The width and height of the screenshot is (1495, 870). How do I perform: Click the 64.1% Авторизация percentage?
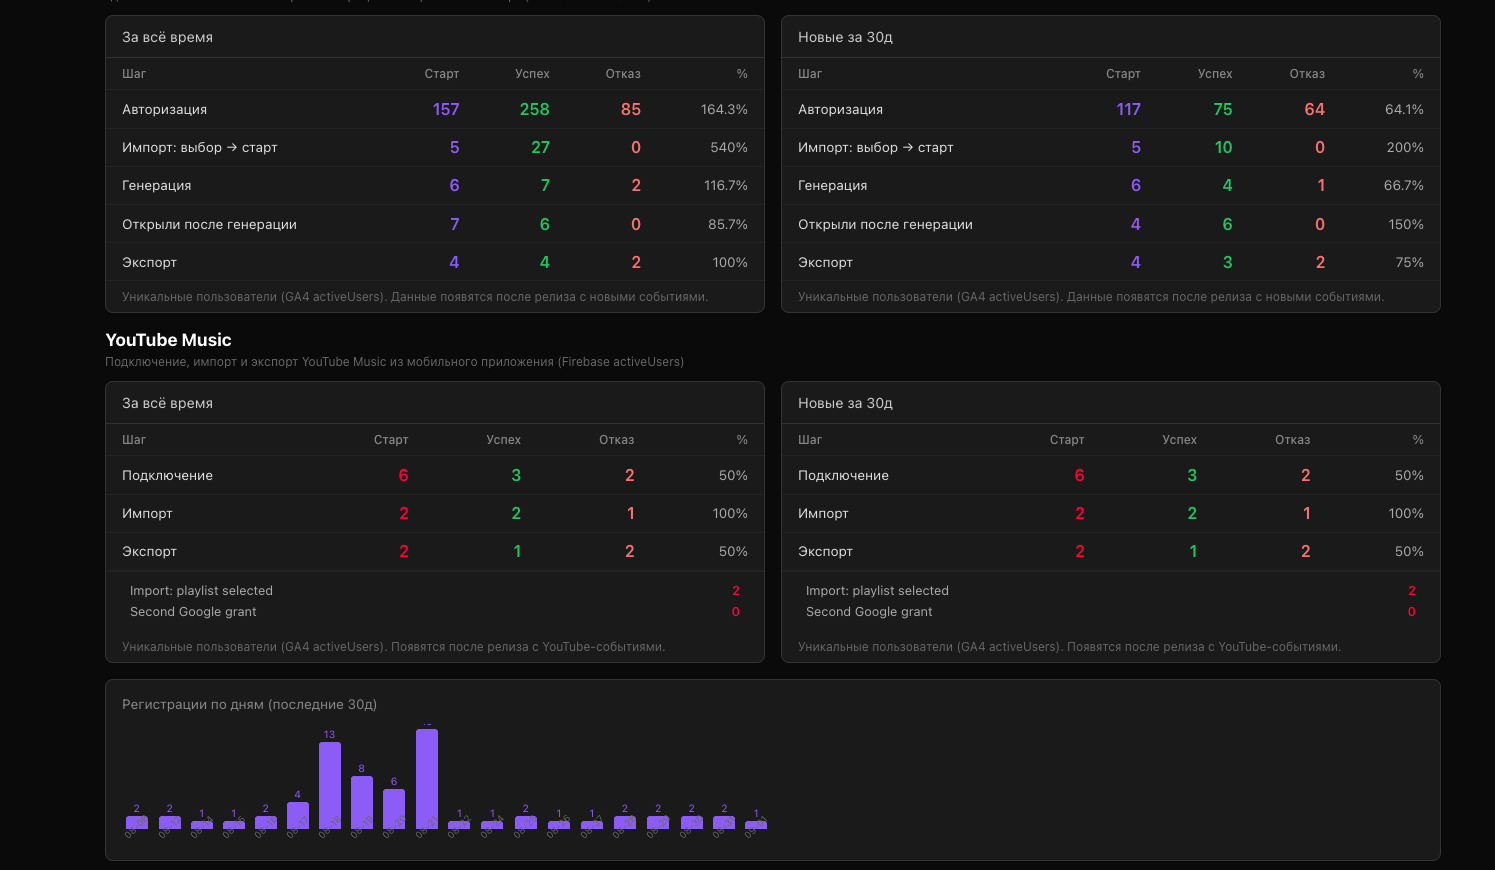1404,109
